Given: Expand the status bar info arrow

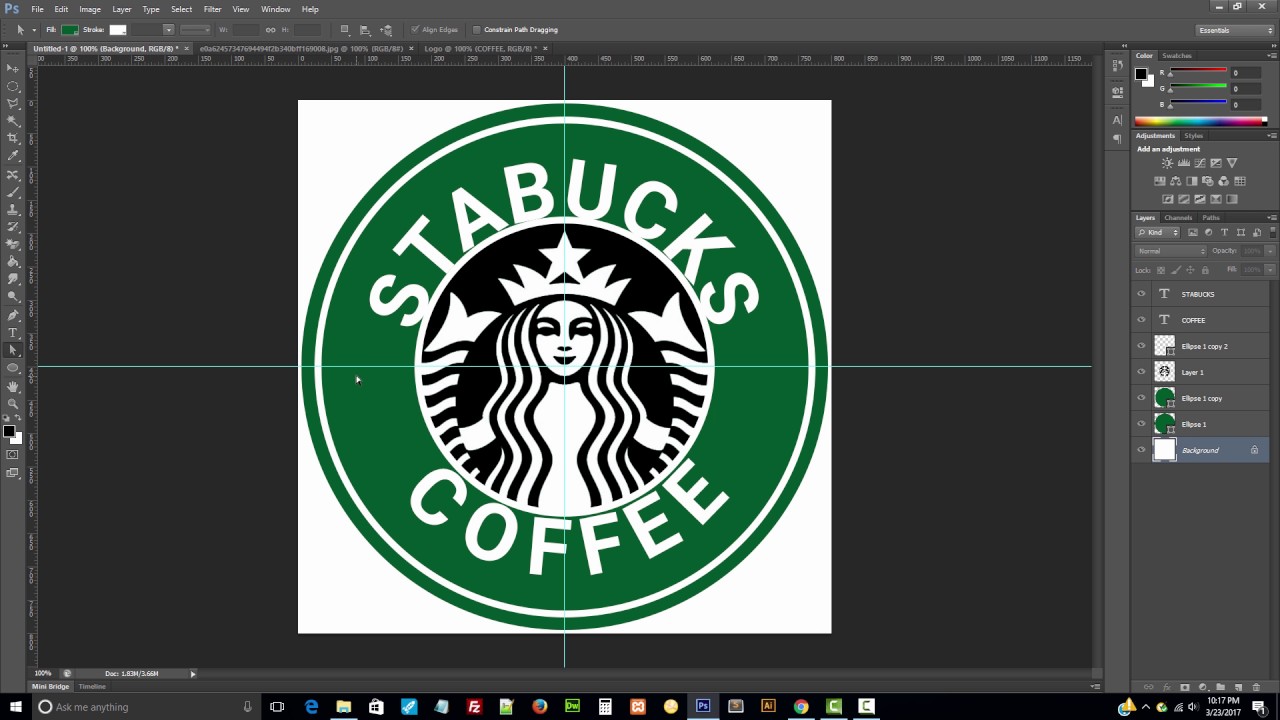Looking at the screenshot, I should (x=193, y=674).
